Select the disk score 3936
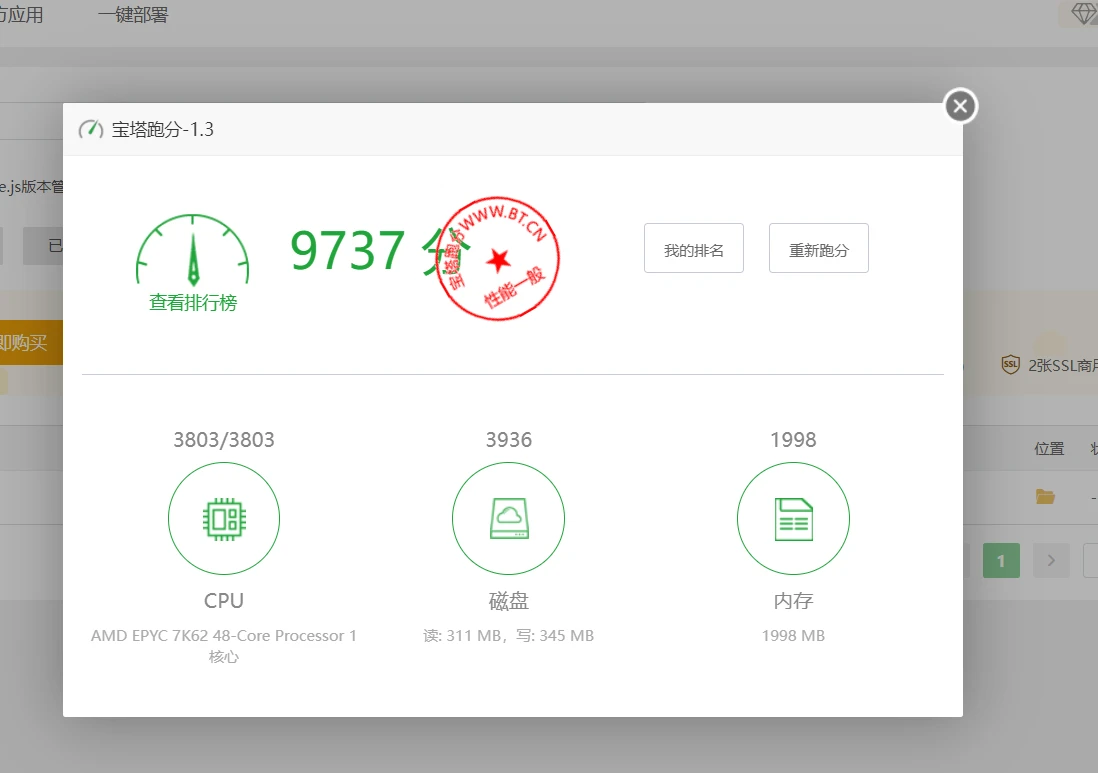 point(509,440)
